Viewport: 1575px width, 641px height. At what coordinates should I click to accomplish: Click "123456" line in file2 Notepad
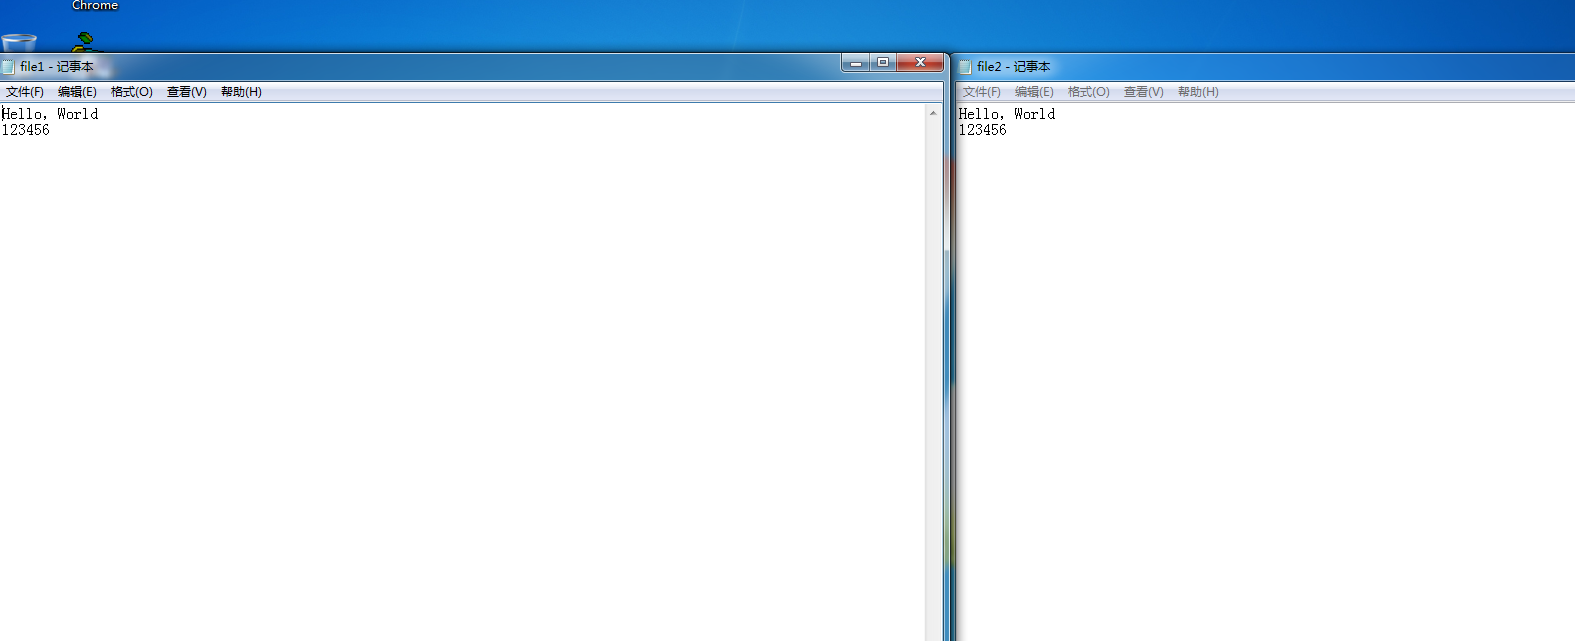click(982, 130)
